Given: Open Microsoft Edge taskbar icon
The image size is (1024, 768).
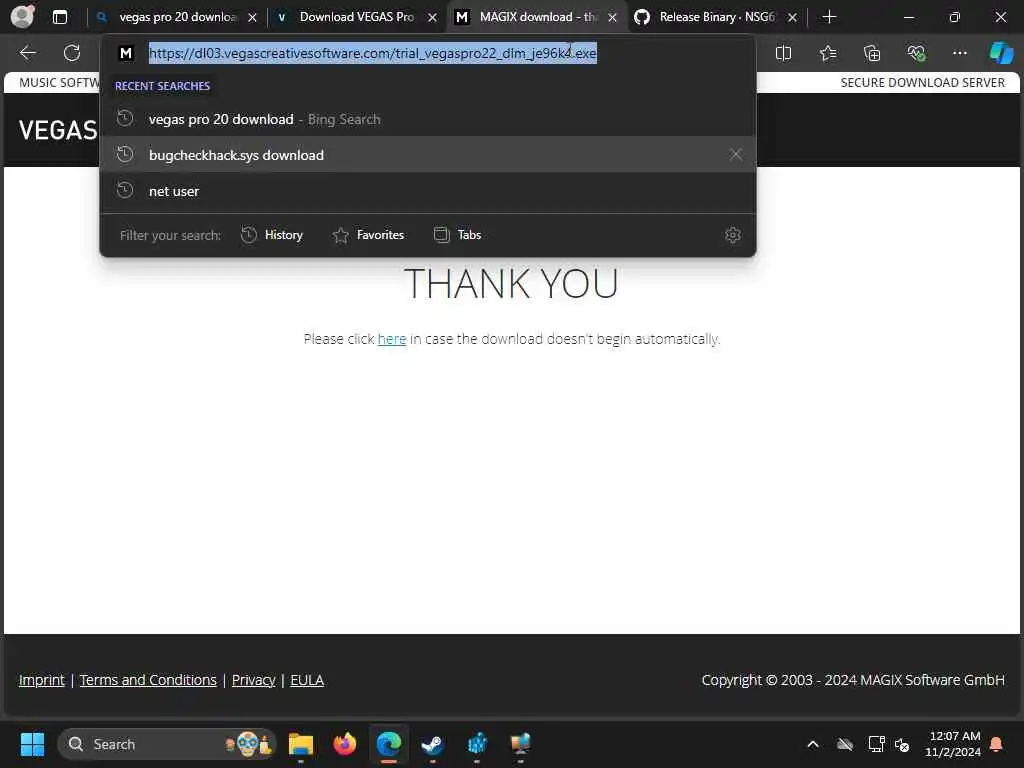Looking at the screenshot, I should (389, 744).
